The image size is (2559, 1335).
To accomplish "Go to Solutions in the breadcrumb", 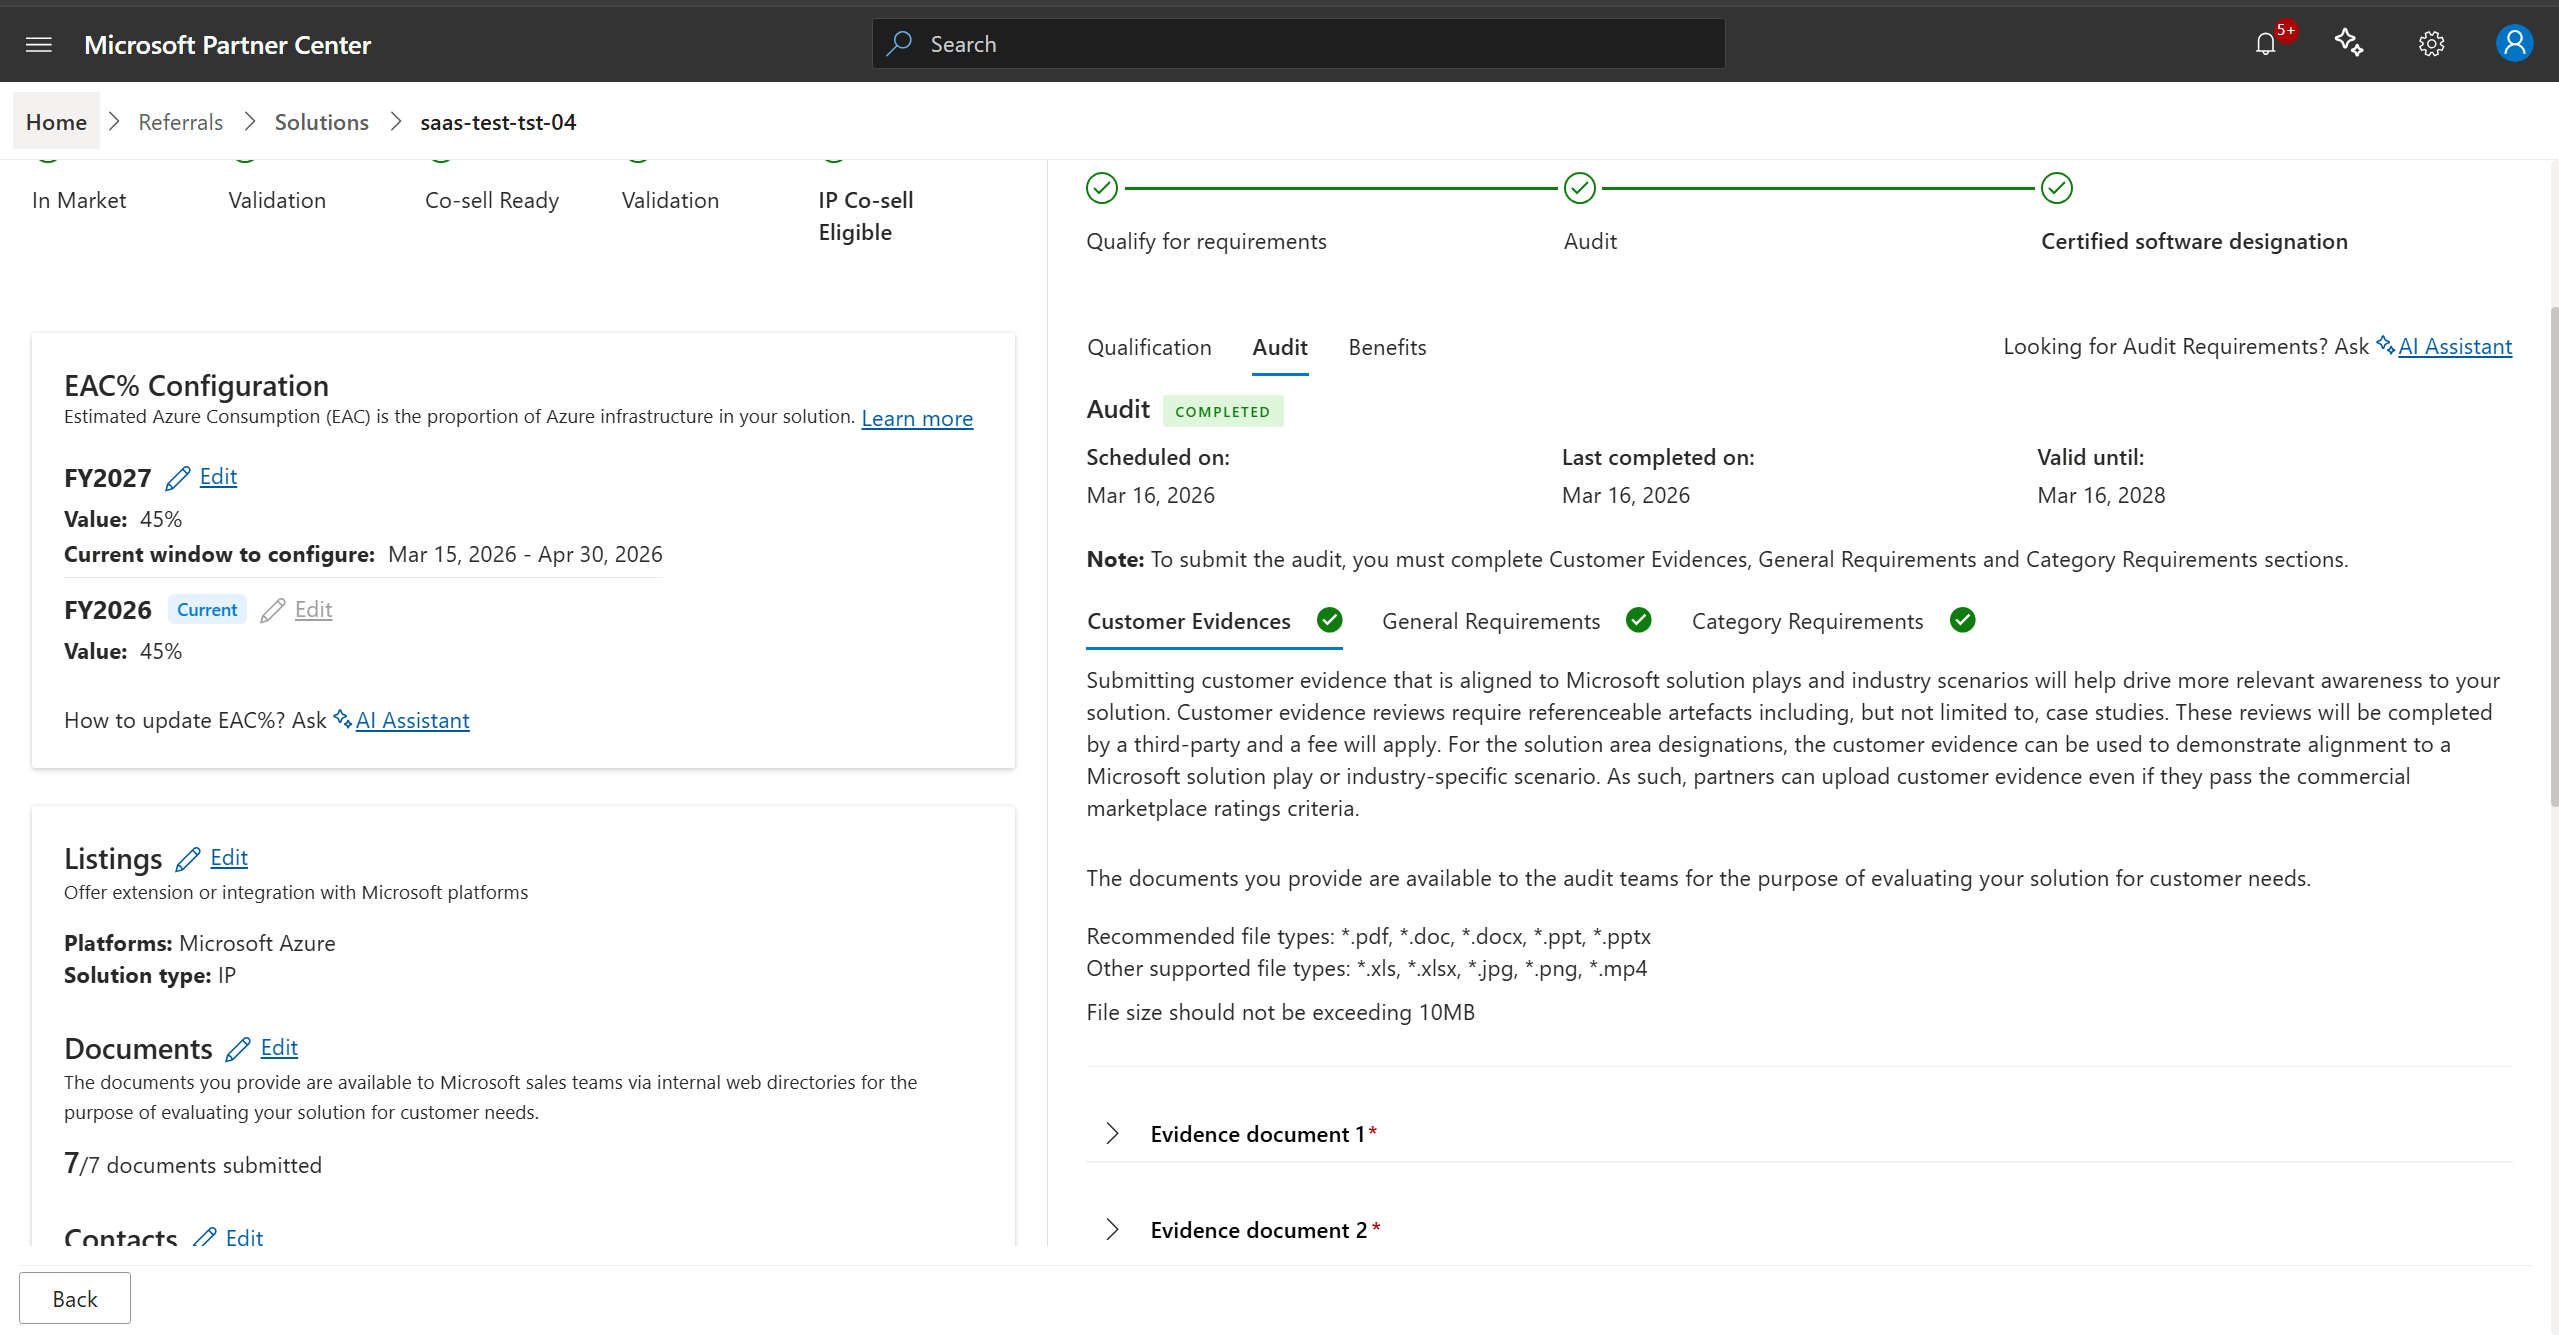I will [x=321, y=122].
